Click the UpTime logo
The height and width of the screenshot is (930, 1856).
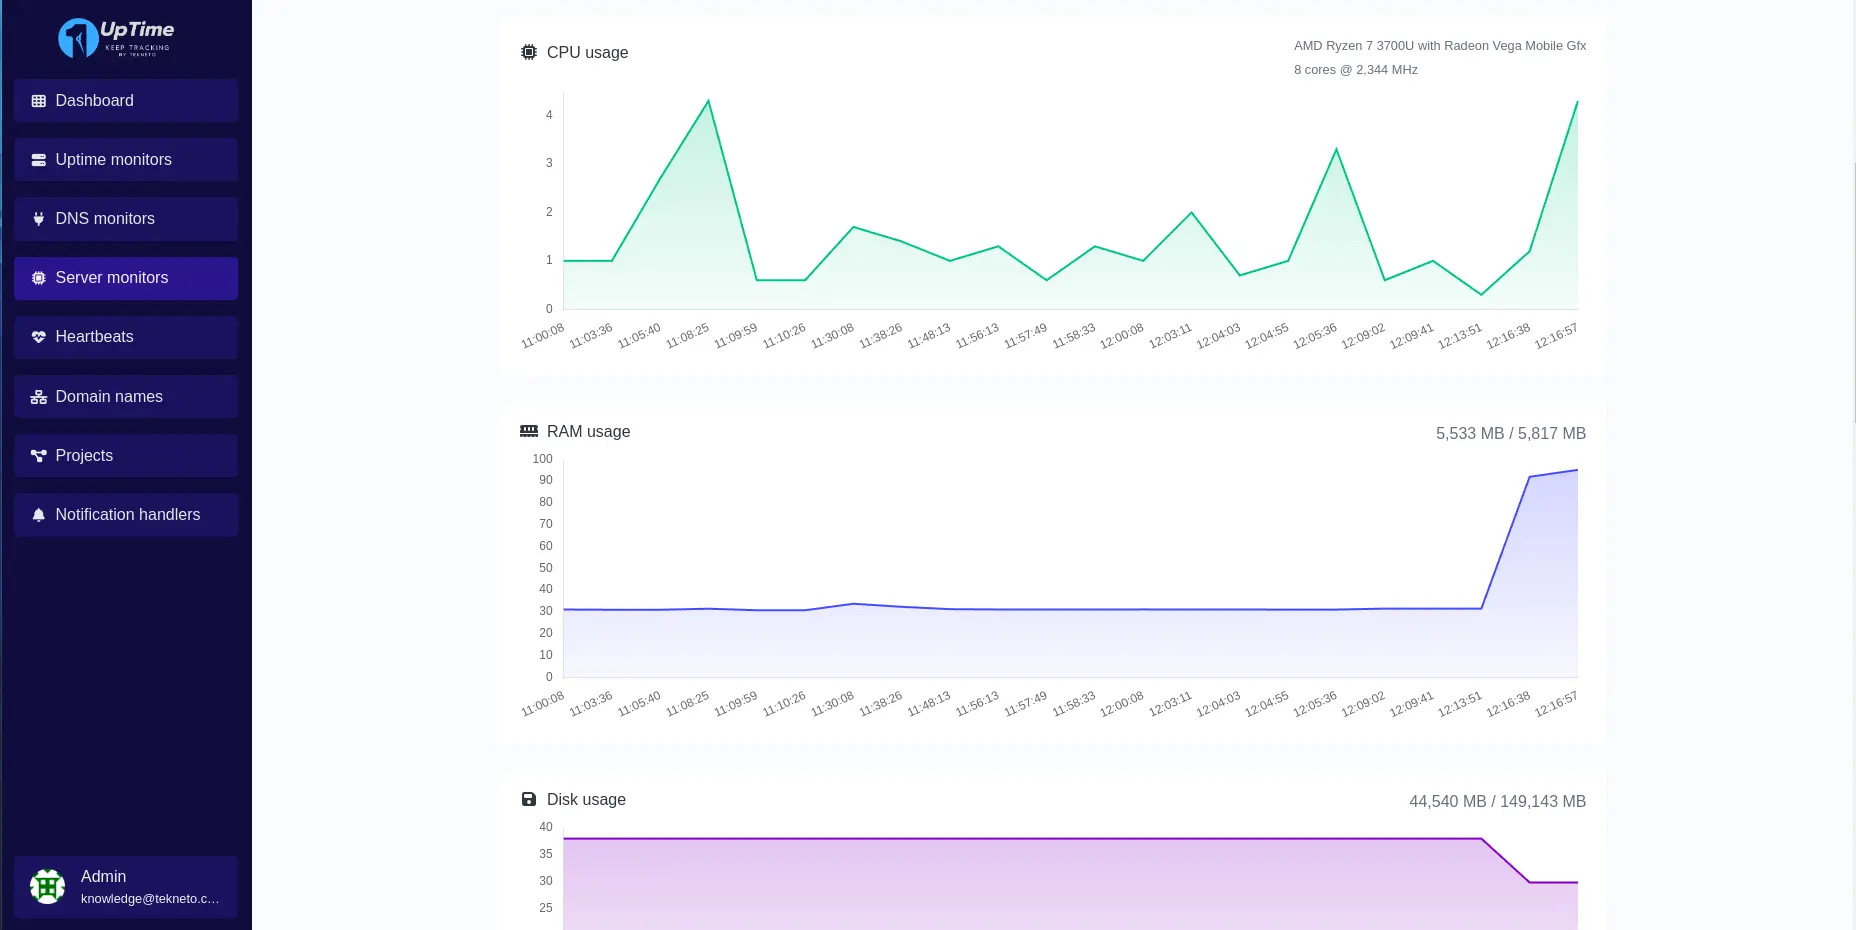[x=119, y=36]
